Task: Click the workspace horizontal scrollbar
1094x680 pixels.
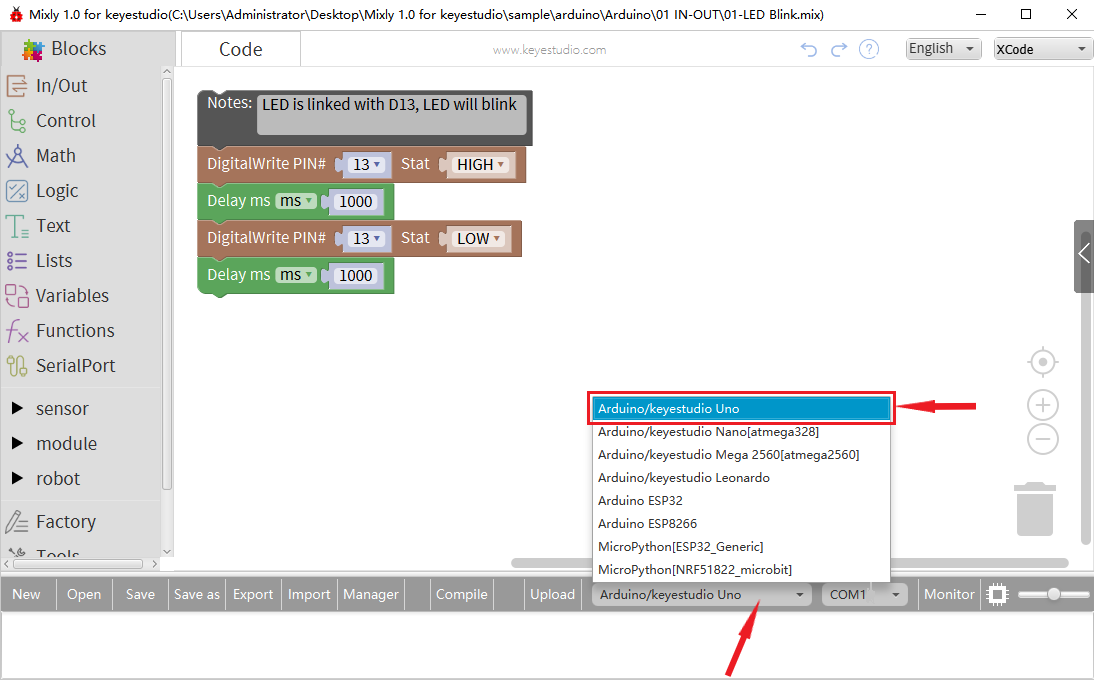Action: (x=789, y=563)
